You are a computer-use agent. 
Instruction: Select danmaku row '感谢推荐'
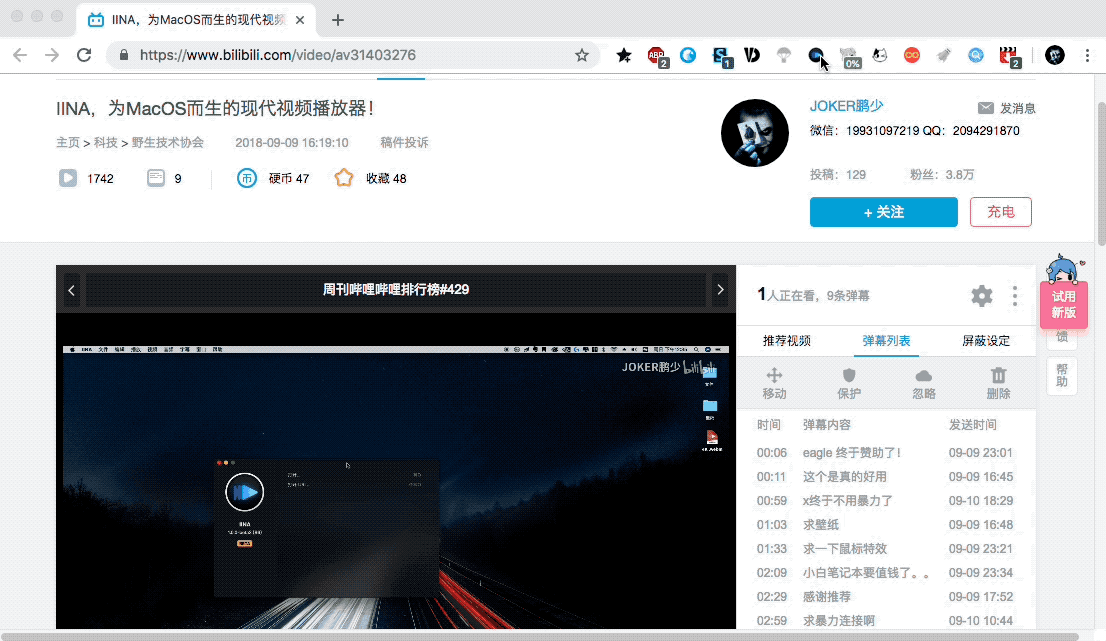(886, 597)
